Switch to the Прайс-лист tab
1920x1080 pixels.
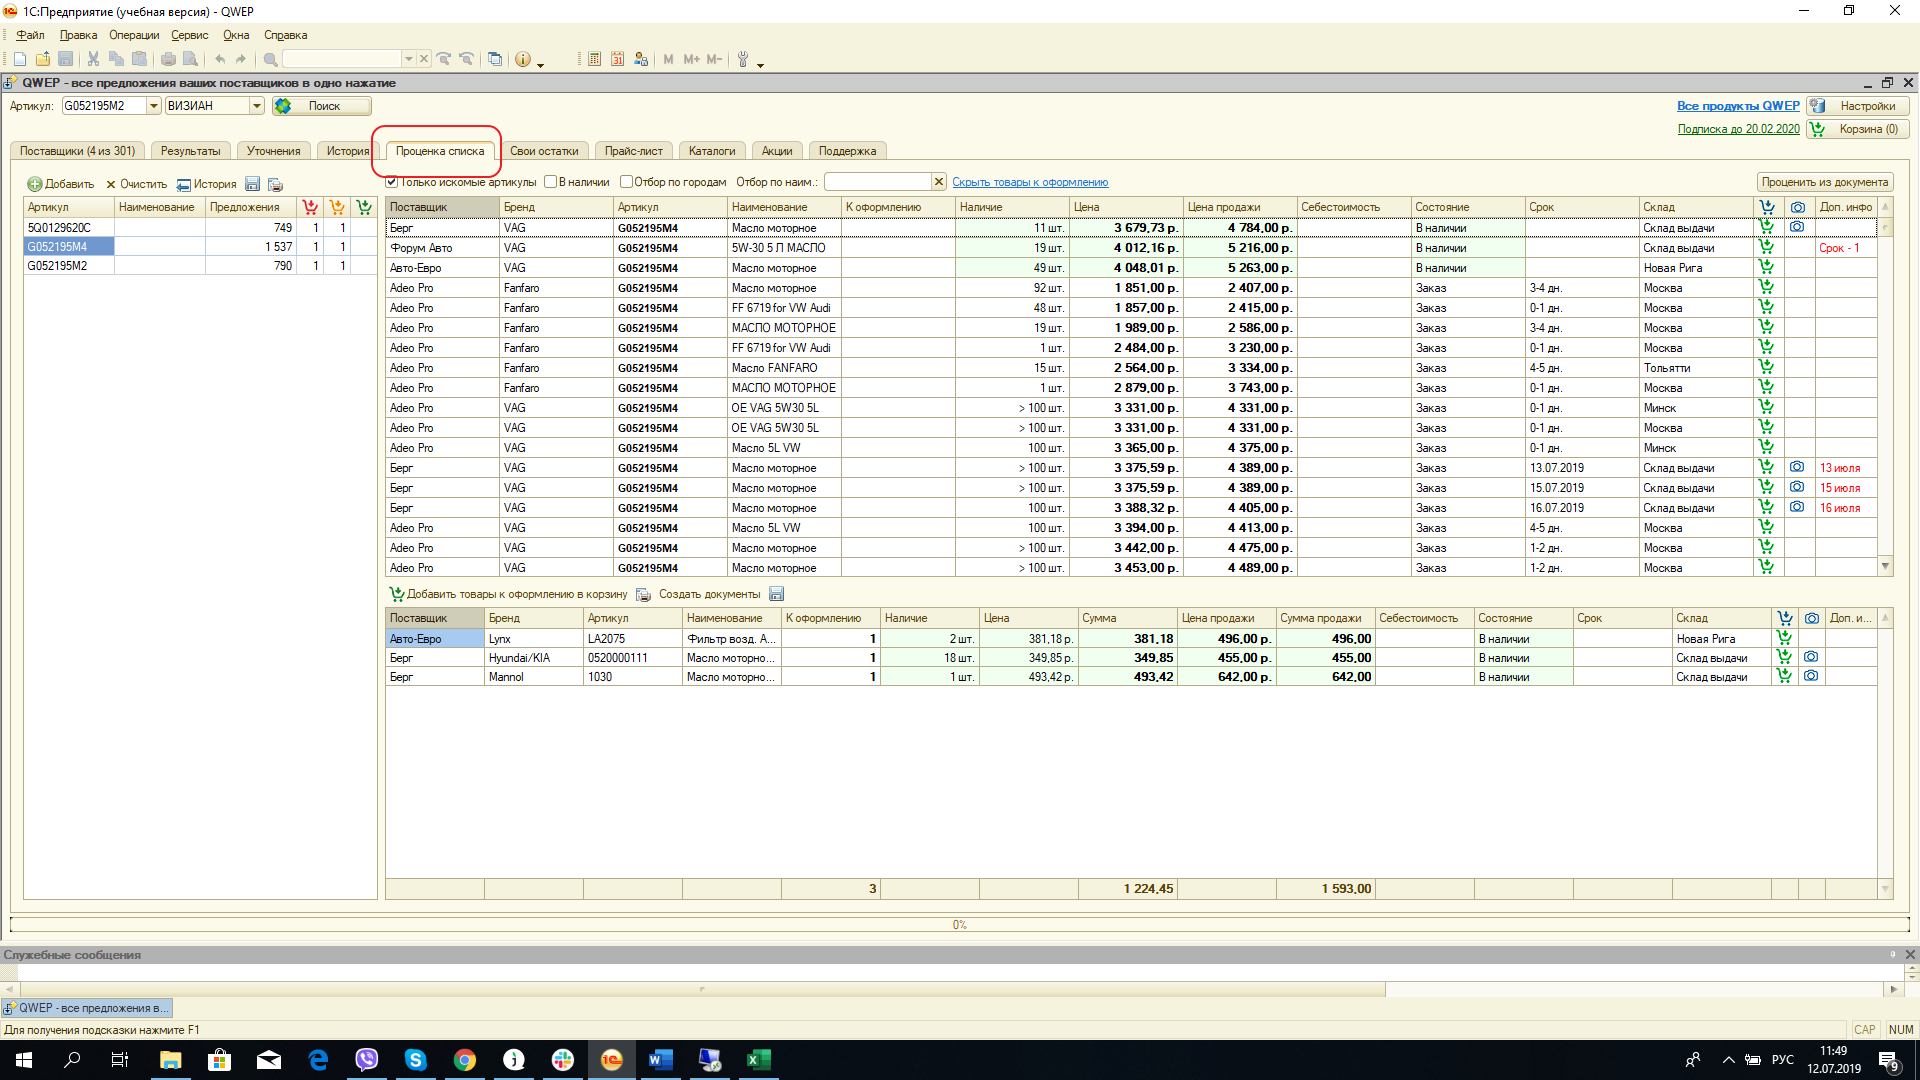(634, 151)
